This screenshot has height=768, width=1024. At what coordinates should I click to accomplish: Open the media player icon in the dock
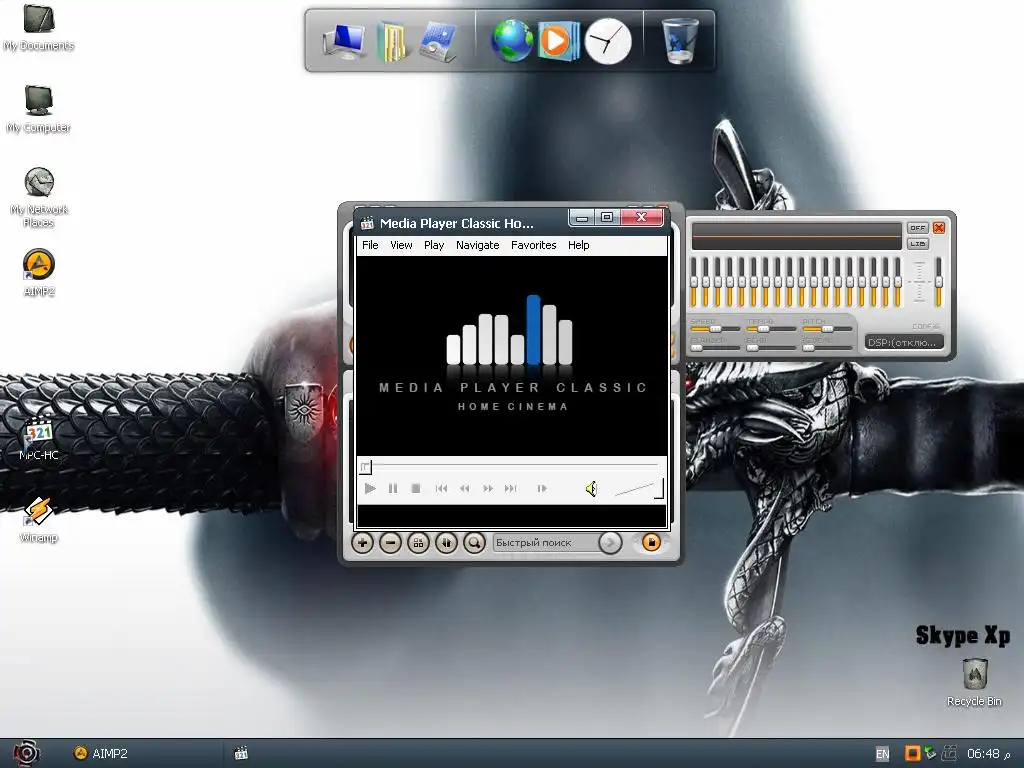coord(558,41)
